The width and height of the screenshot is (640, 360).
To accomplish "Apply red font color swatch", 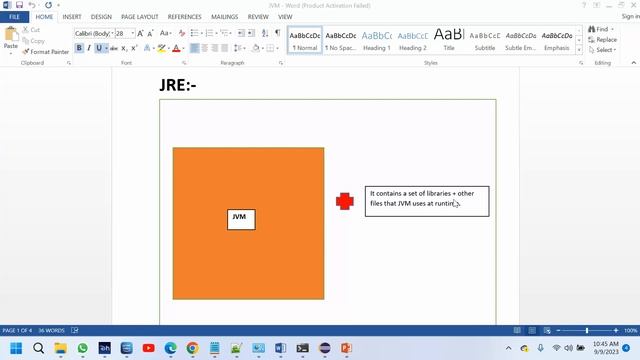I will pos(176,48).
